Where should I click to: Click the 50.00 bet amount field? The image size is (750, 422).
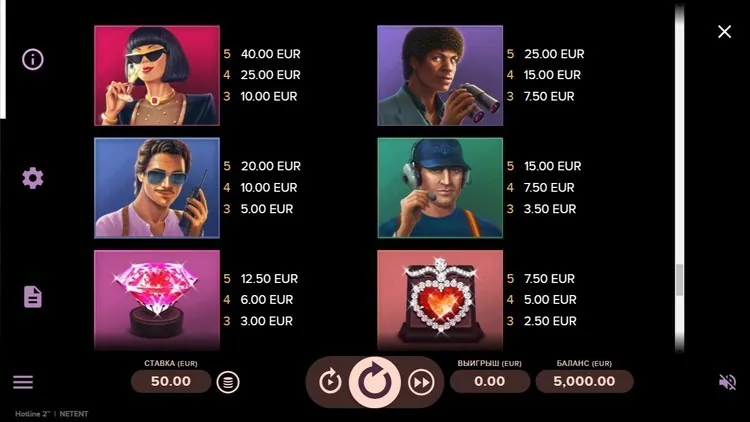point(171,381)
